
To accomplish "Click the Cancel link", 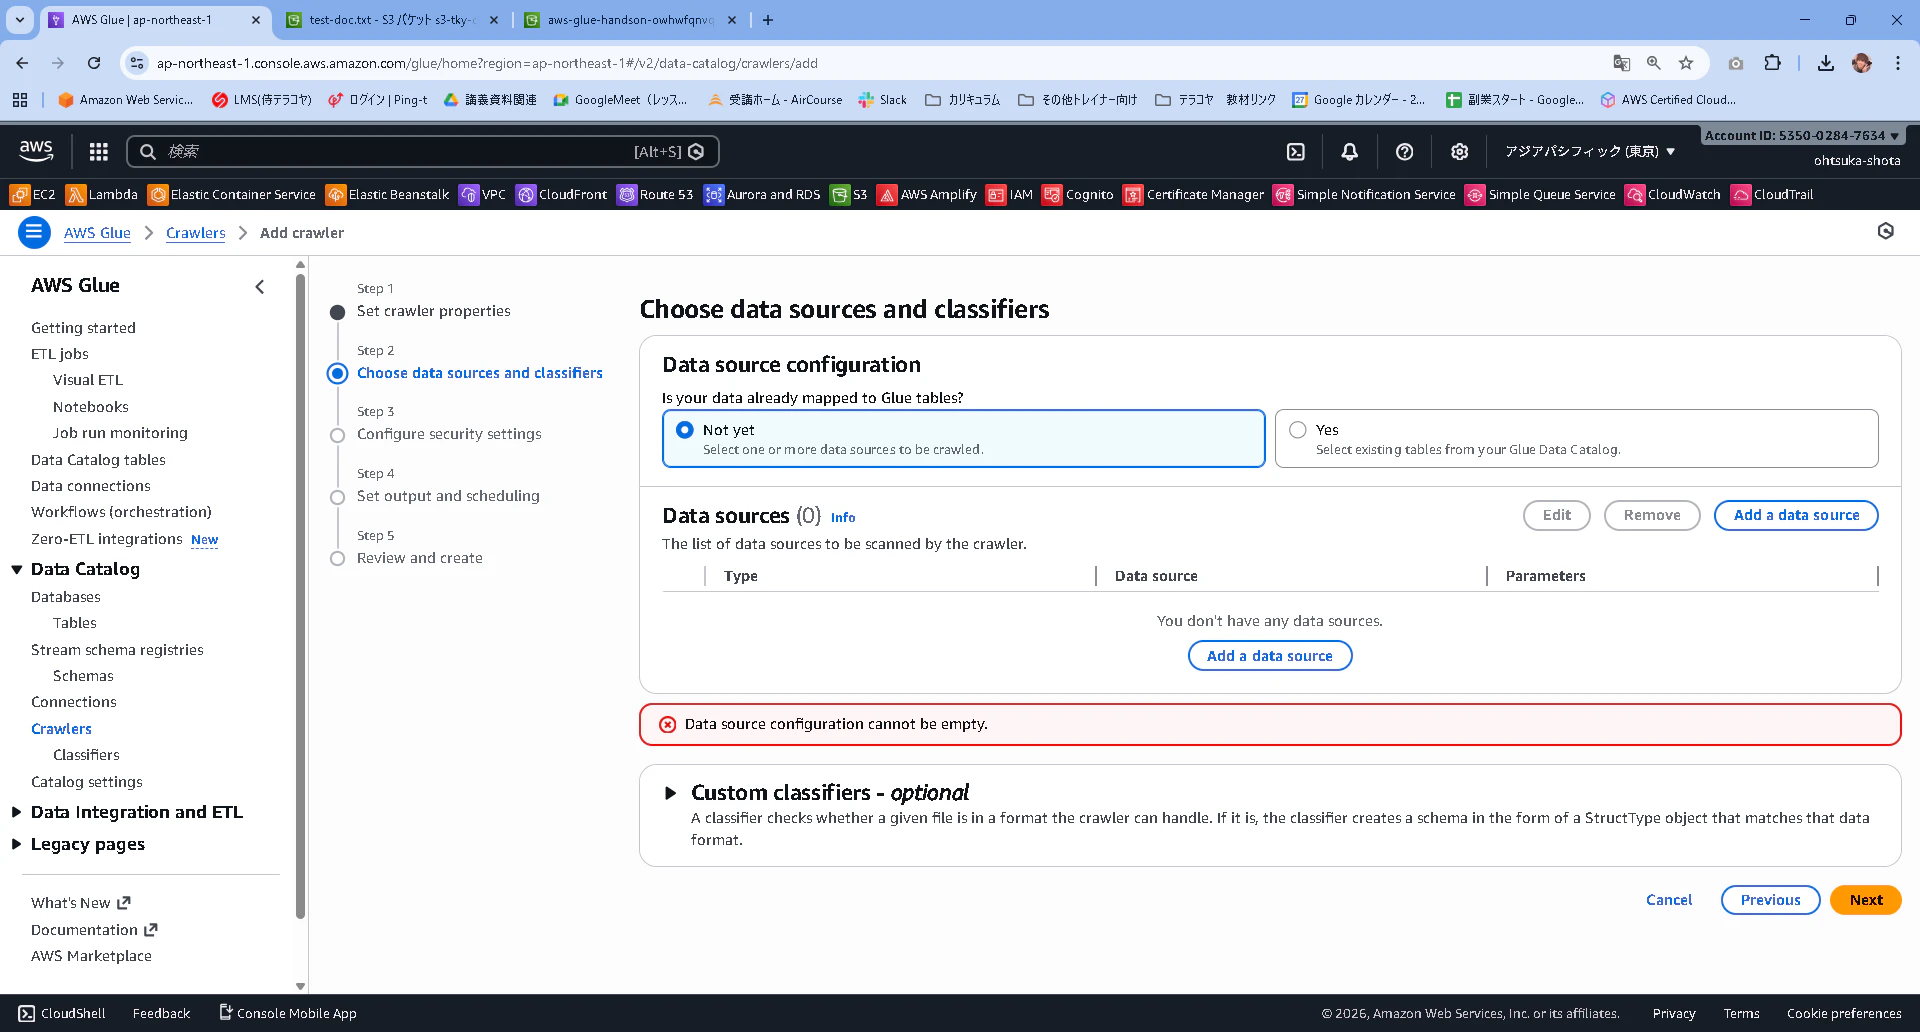I will click(1669, 900).
